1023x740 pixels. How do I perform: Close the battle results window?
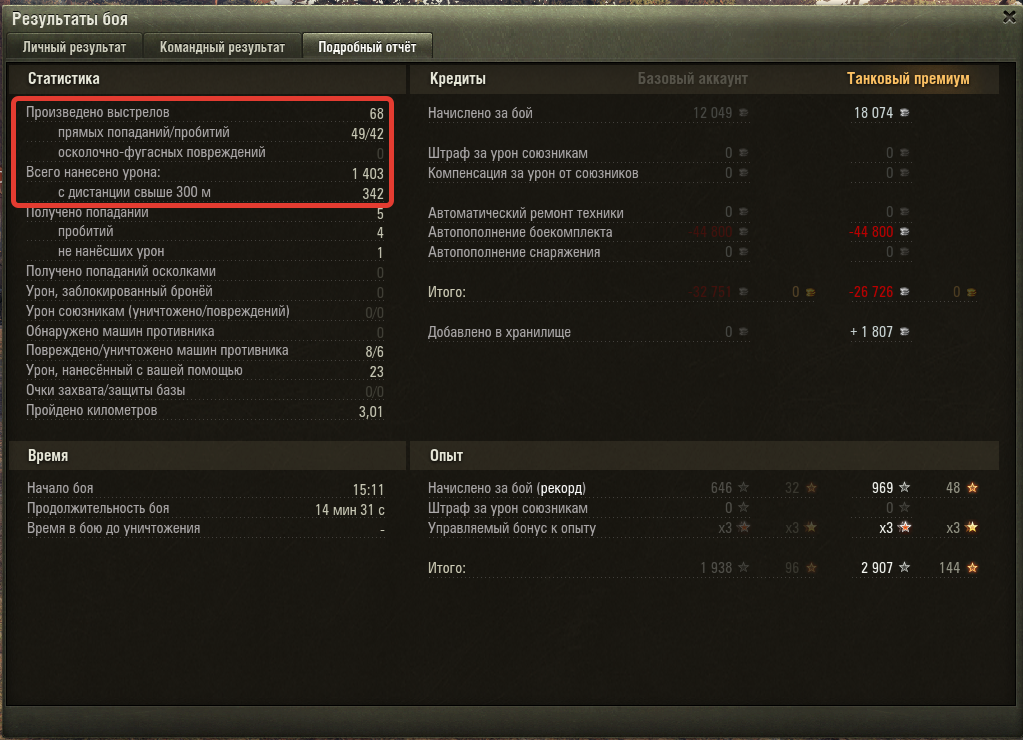(x=1009, y=17)
